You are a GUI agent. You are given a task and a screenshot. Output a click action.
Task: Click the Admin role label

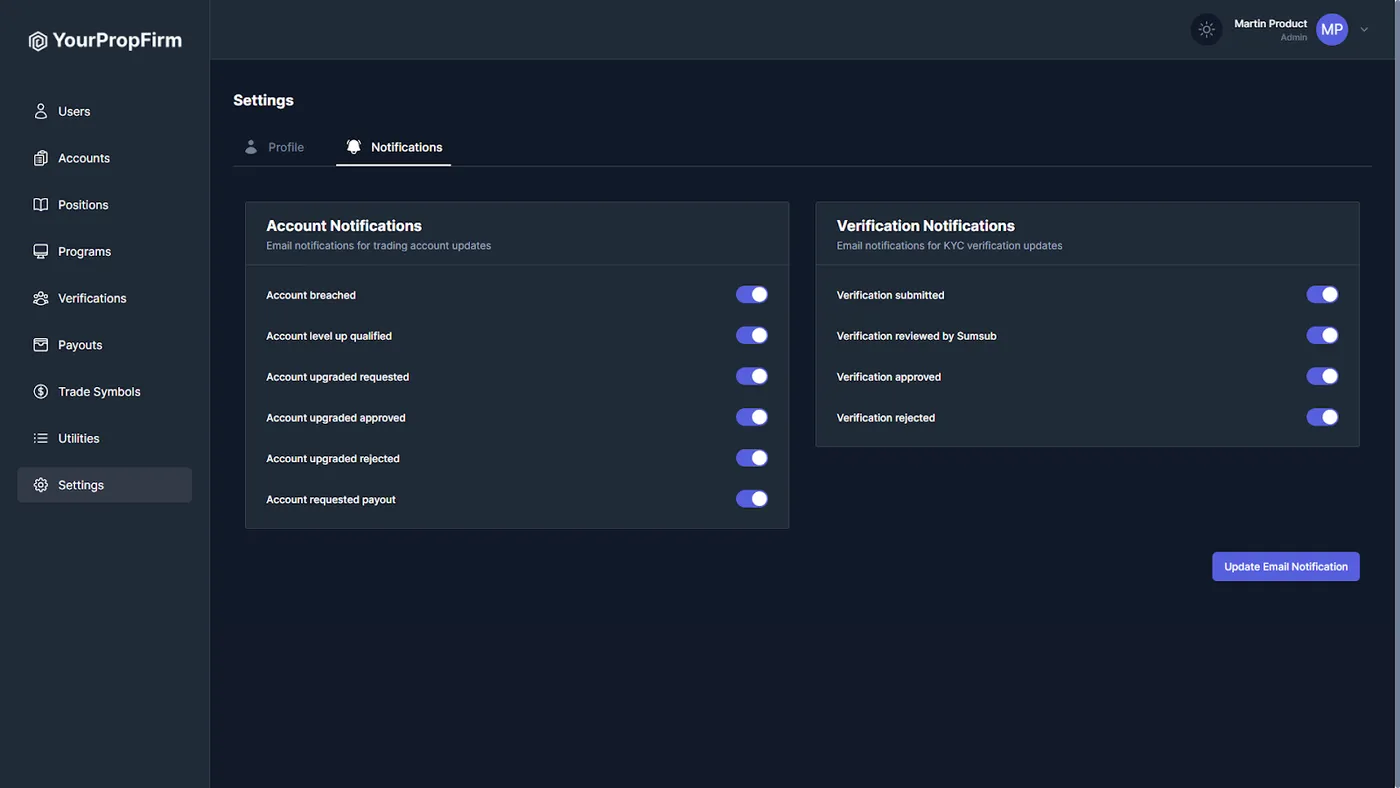pyautogui.click(x=1294, y=38)
